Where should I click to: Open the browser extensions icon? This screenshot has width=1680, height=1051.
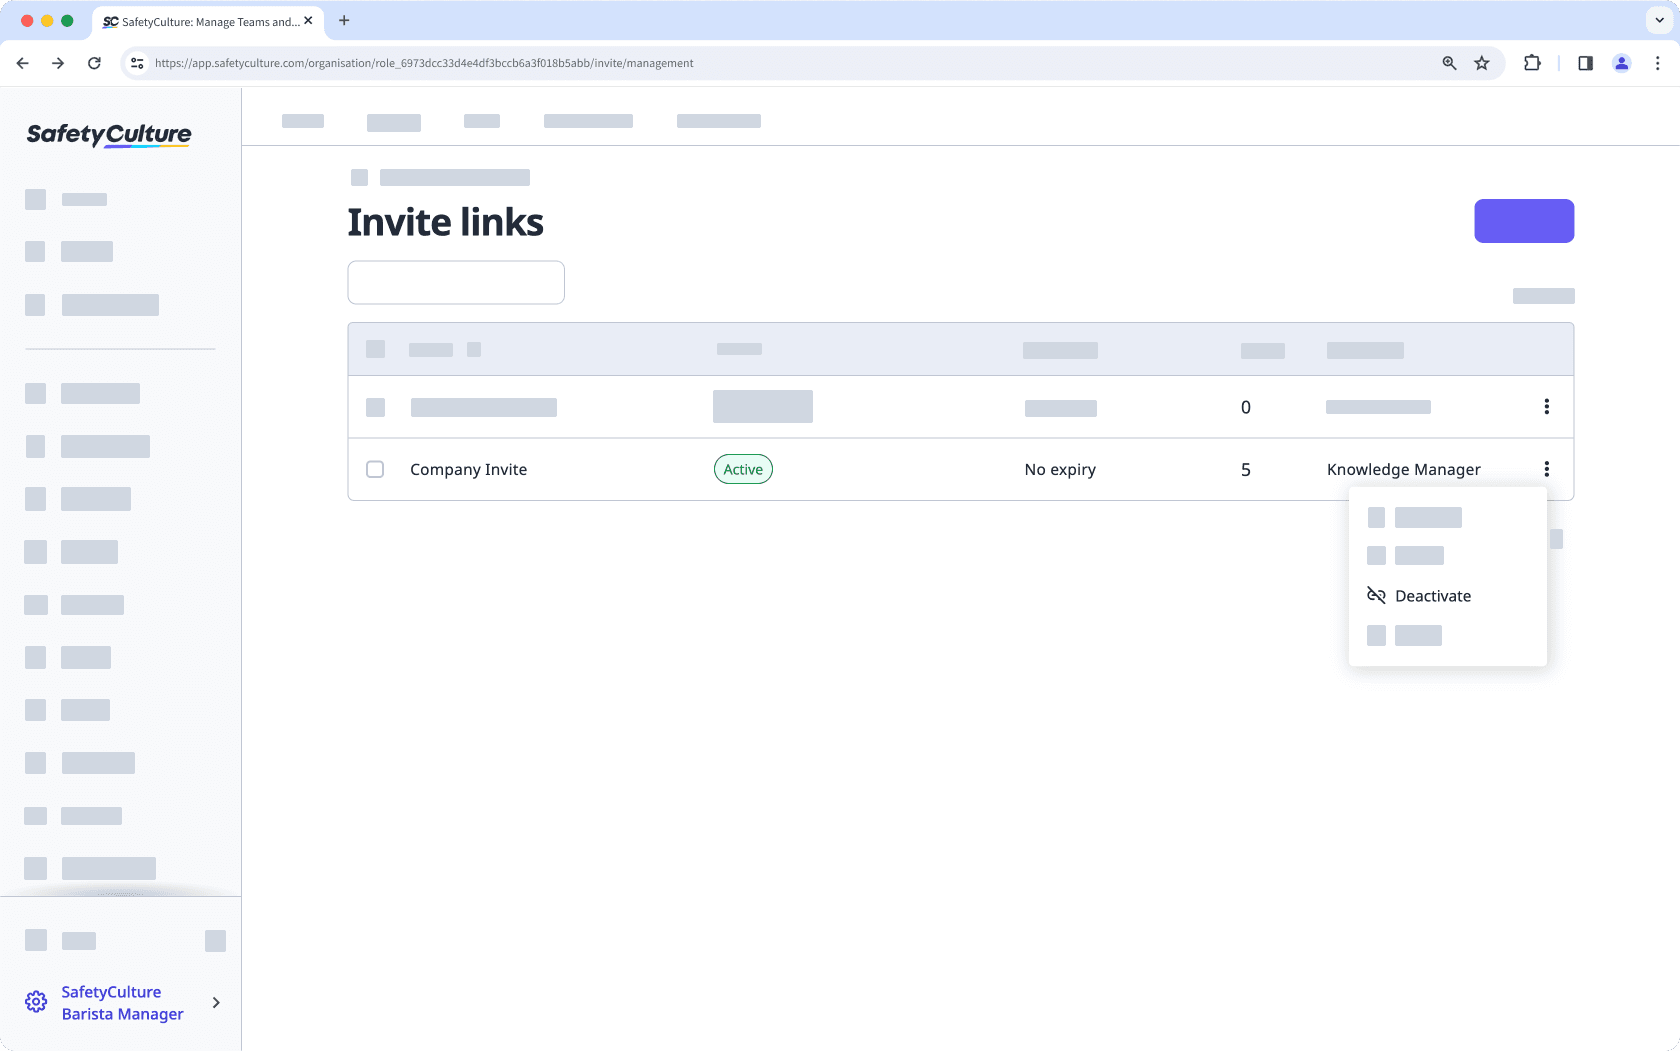click(1532, 63)
